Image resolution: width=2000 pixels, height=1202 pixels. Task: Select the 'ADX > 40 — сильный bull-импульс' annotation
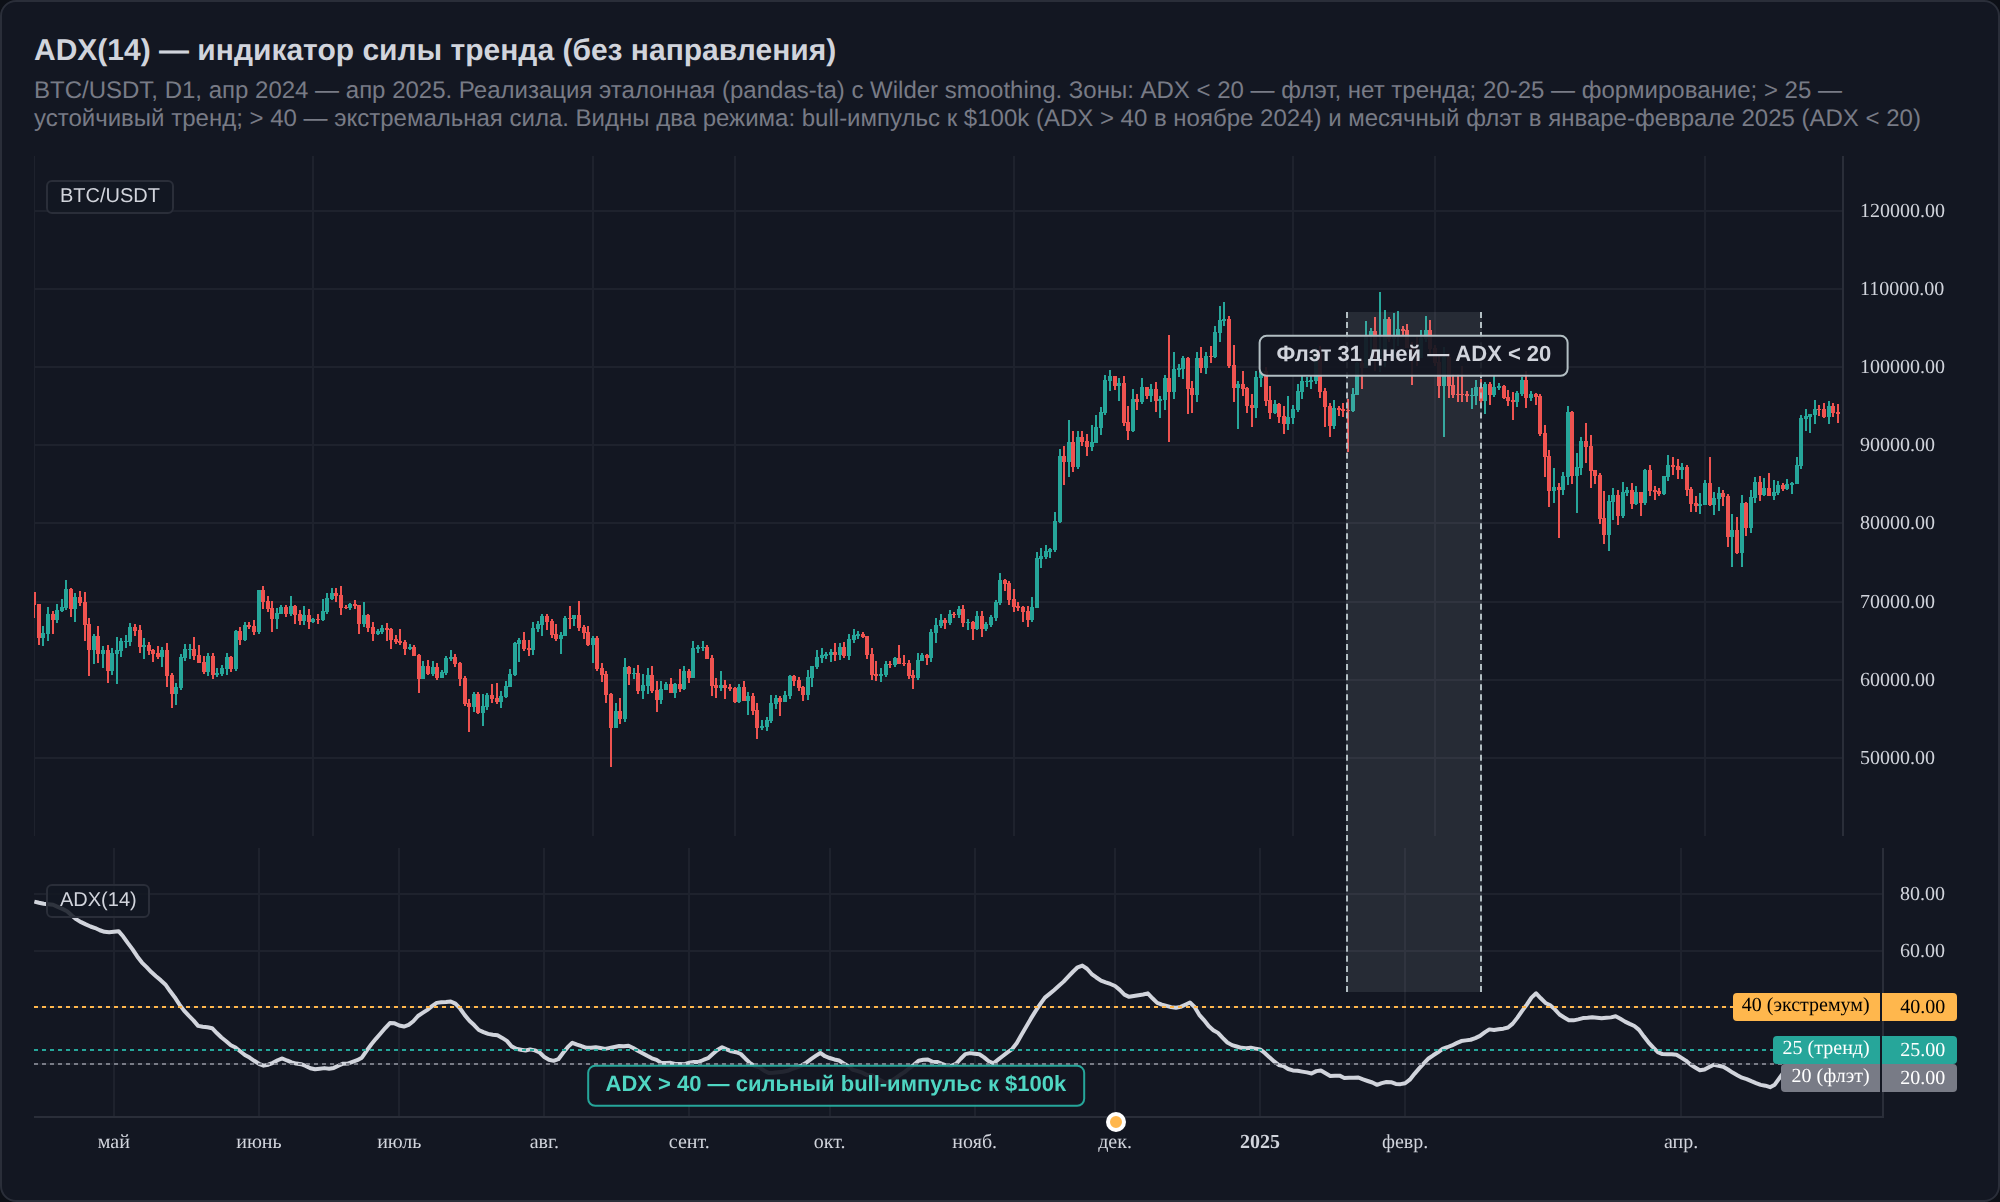point(836,1085)
